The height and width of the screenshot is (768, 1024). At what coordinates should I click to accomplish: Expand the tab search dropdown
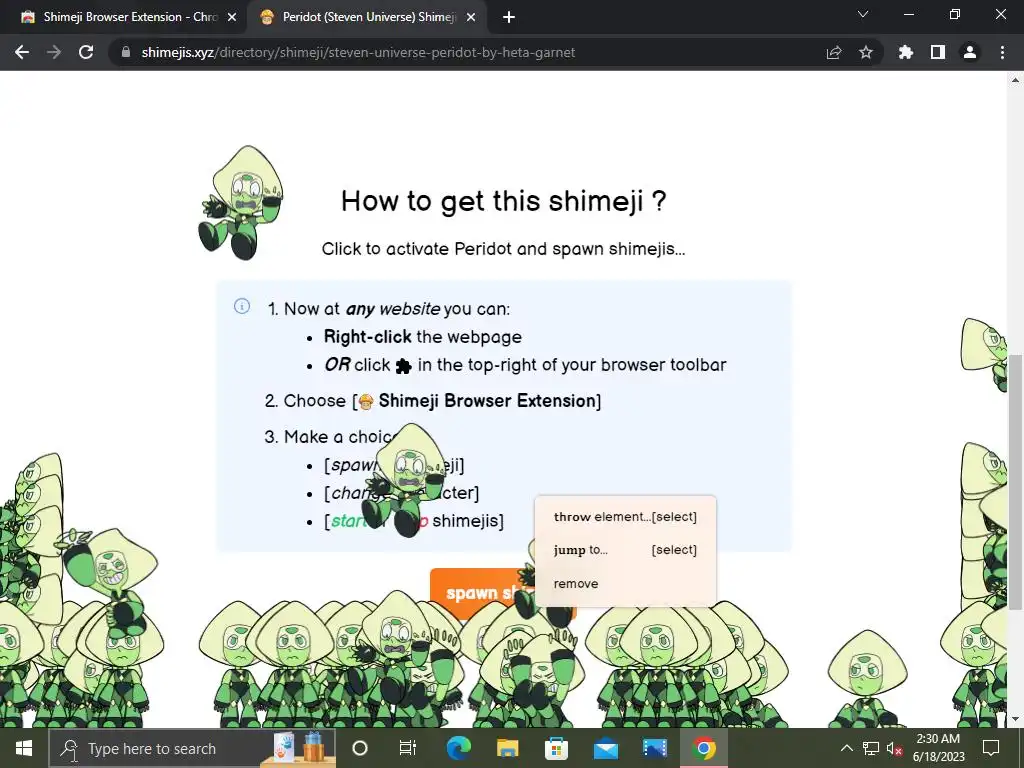click(x=863, y=14)
